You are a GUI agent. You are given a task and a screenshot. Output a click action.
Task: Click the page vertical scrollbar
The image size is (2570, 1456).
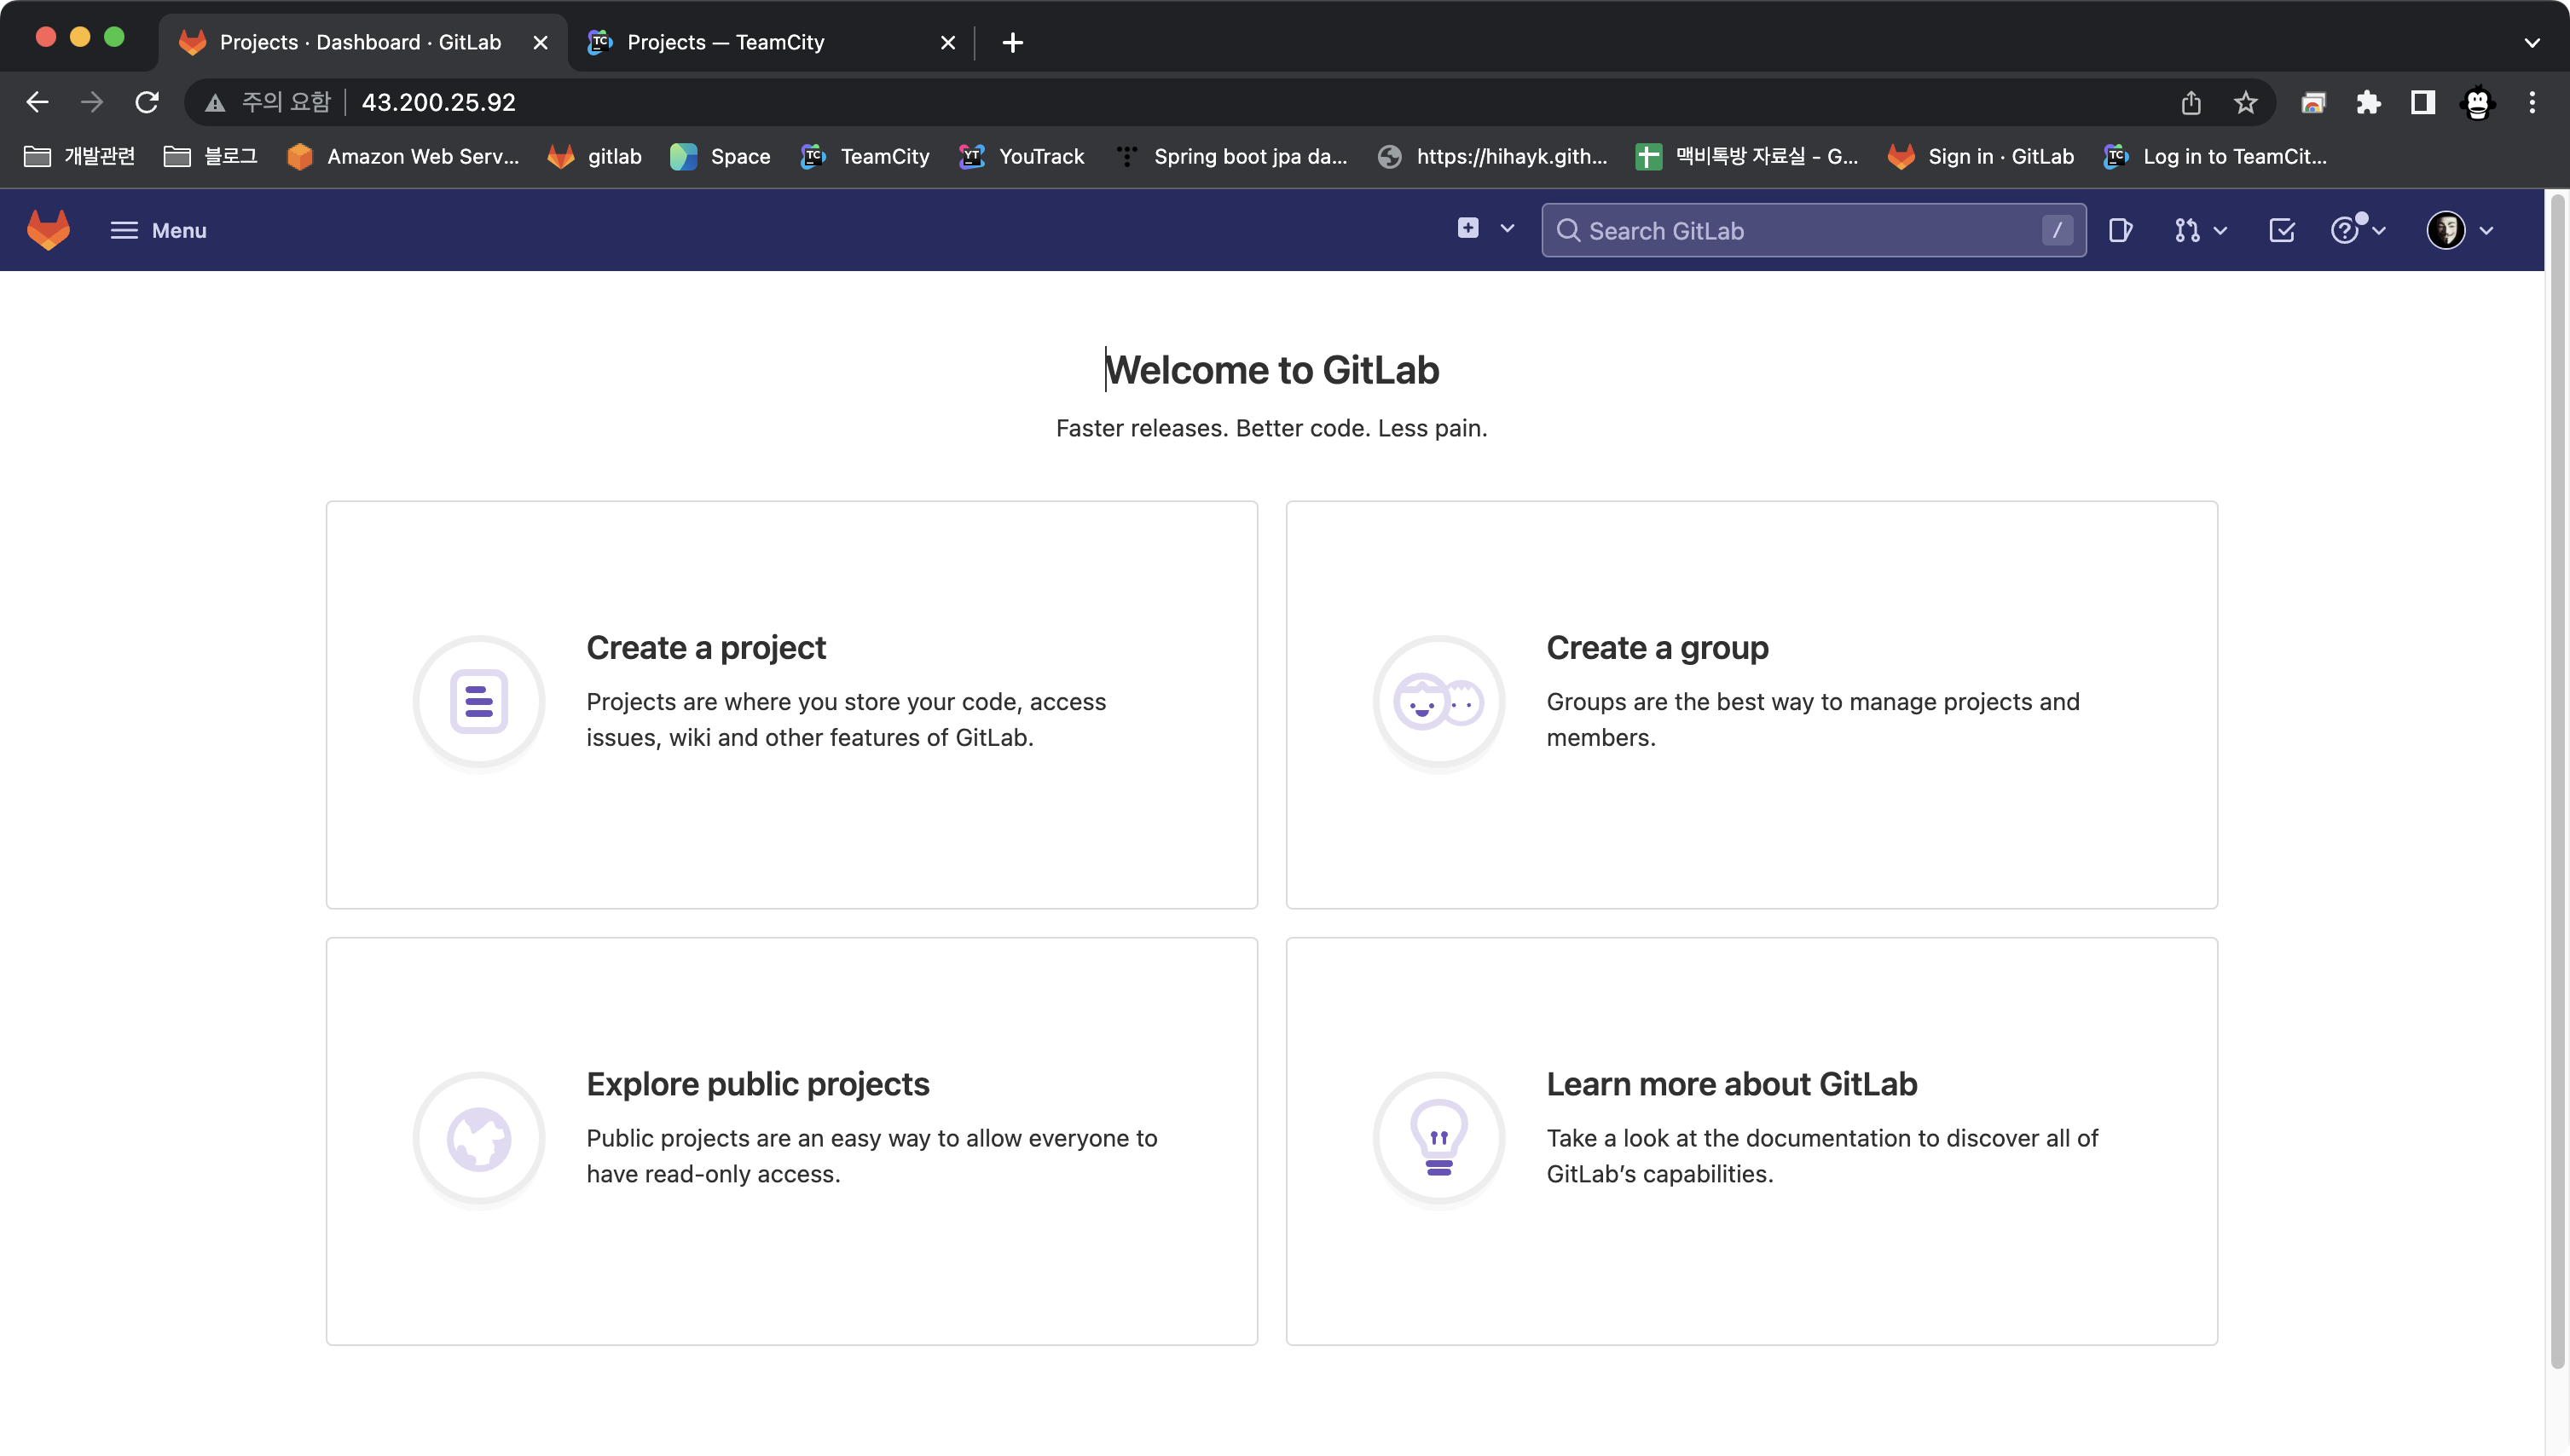pos(2558,780)
